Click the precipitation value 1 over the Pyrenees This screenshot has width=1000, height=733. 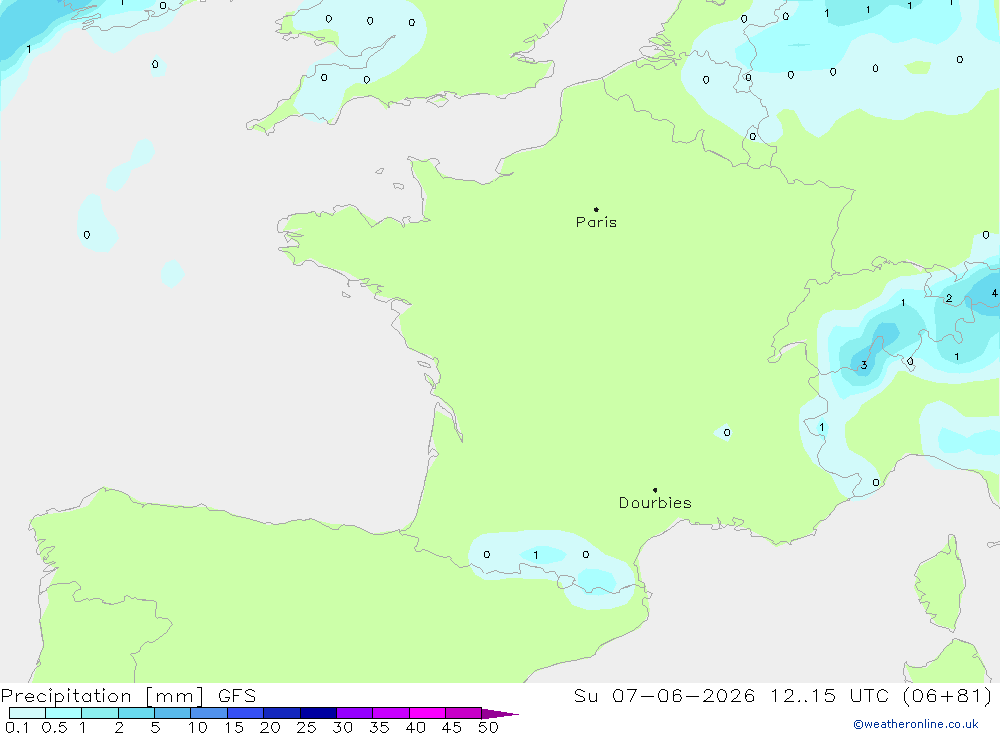click(536, 555)
